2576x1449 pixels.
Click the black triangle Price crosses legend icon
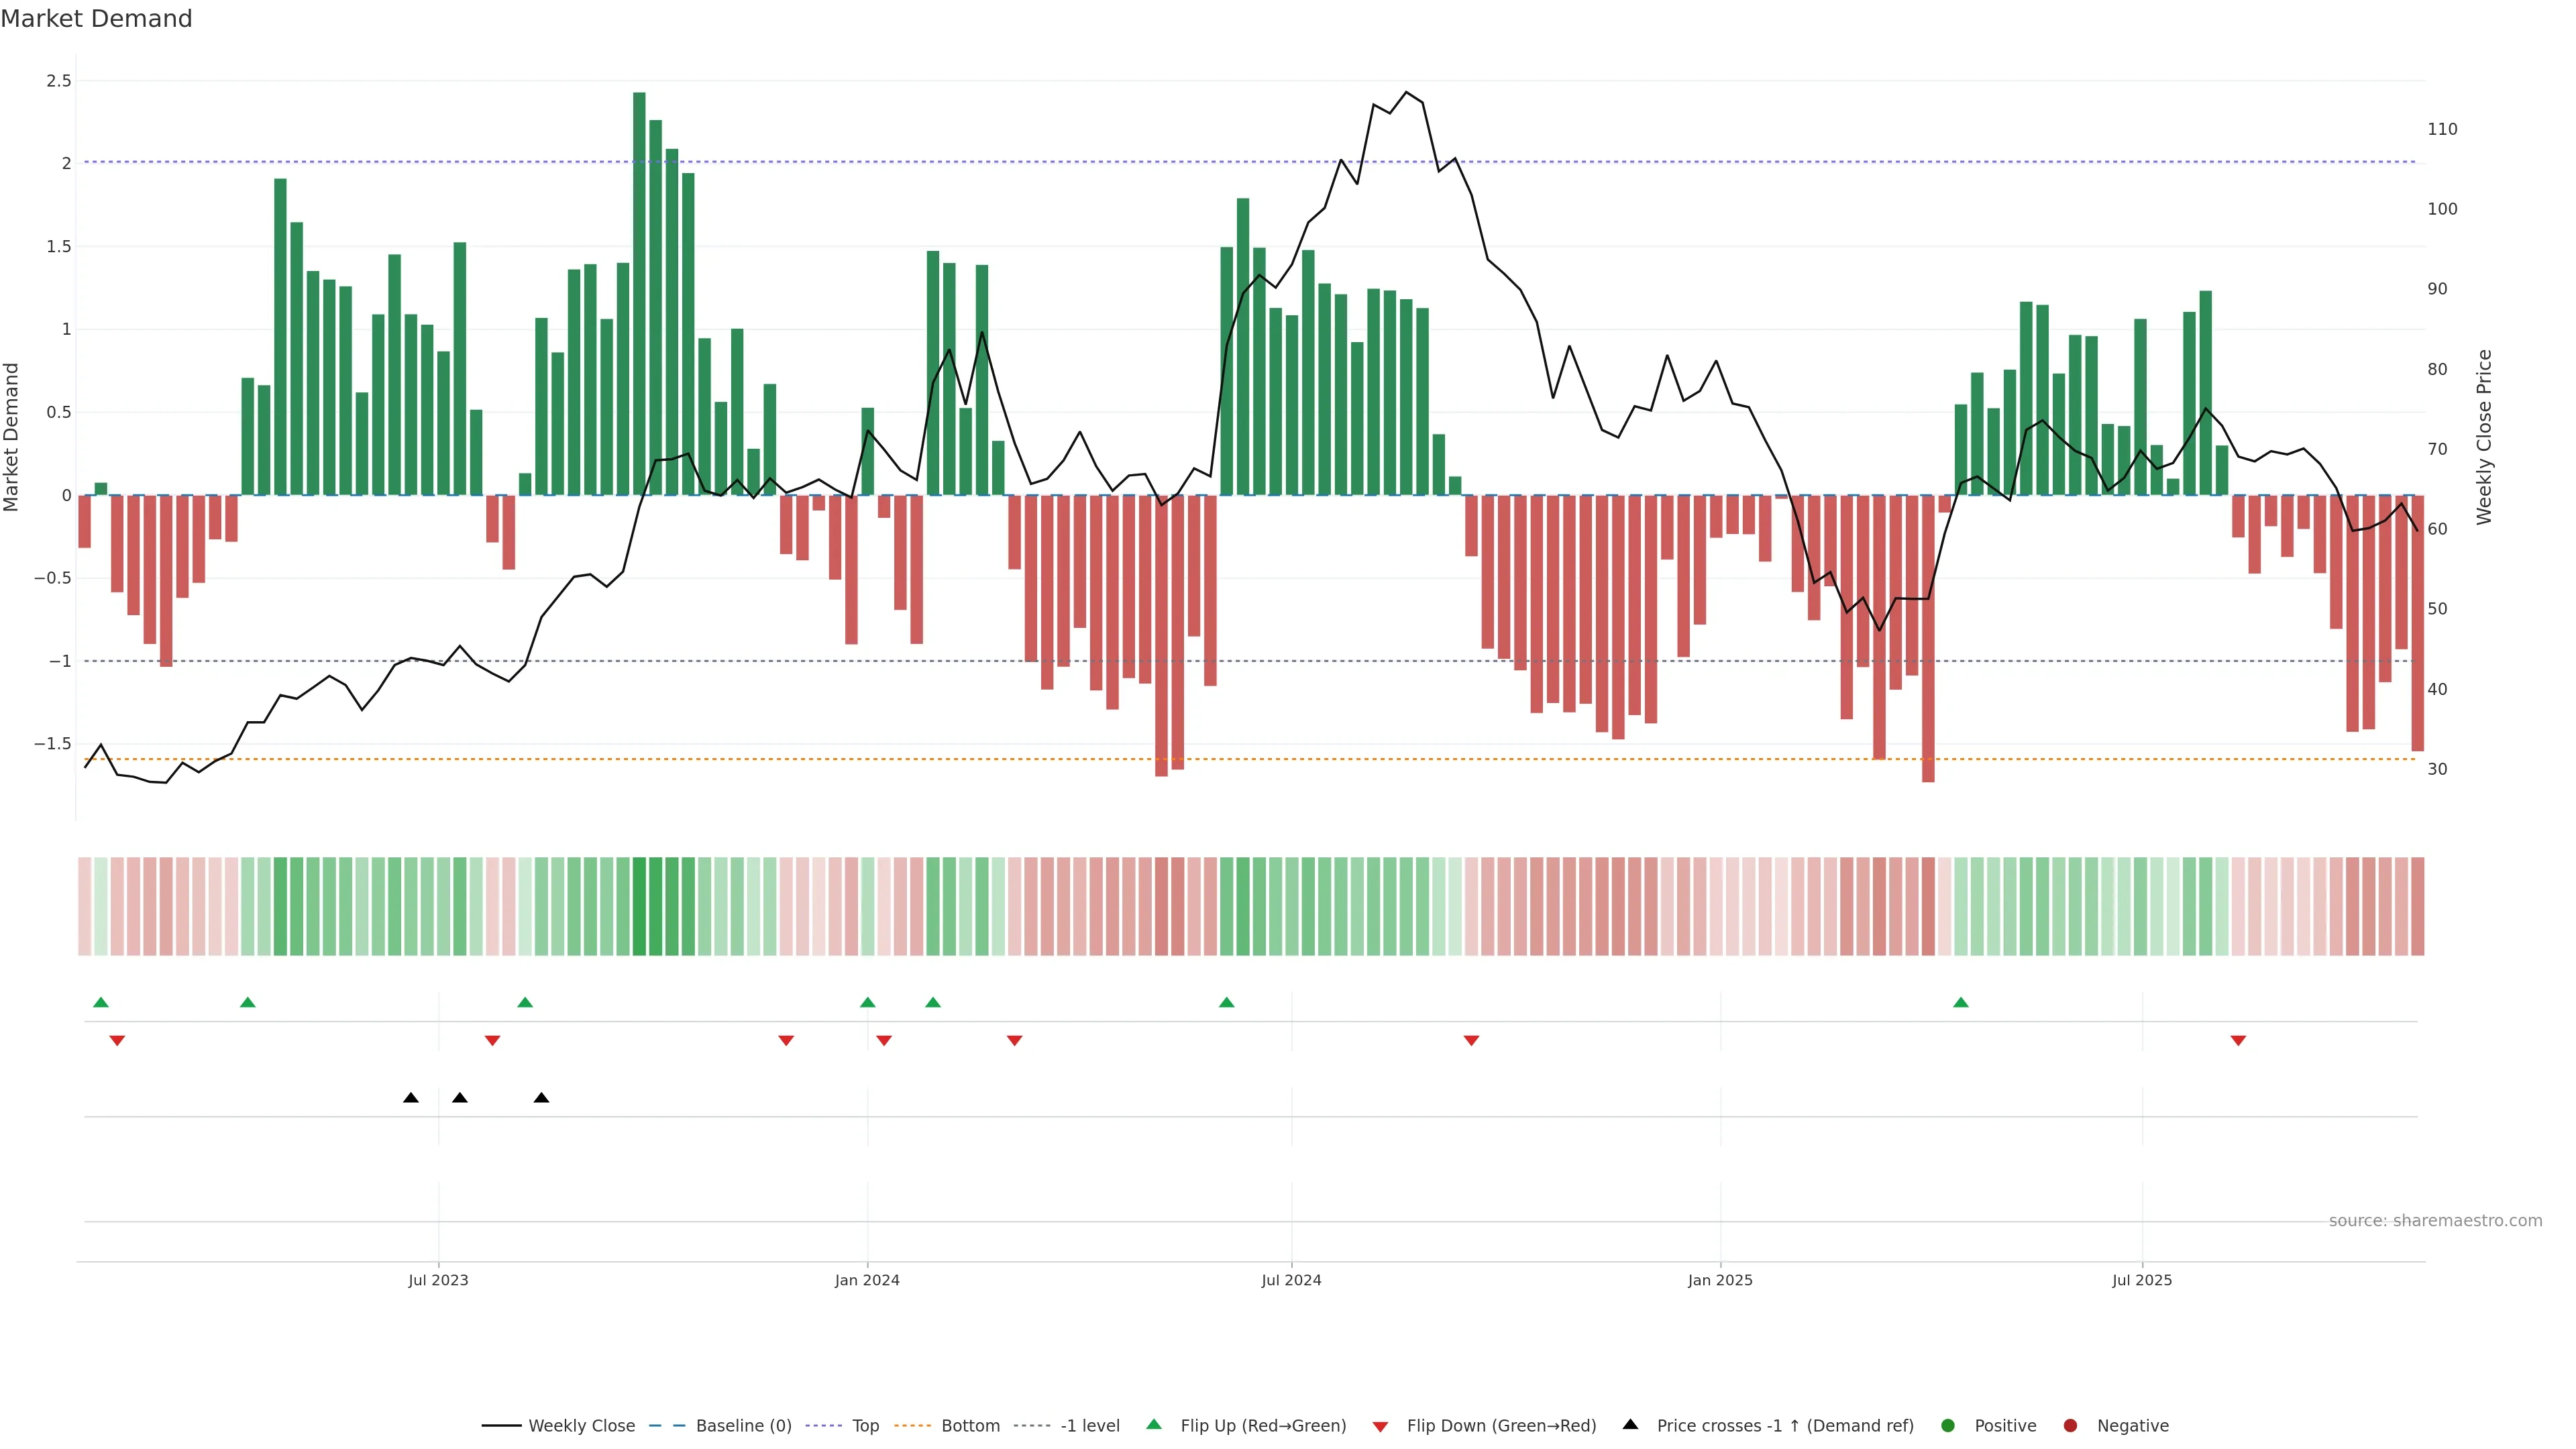[x=1630, y=1424]
